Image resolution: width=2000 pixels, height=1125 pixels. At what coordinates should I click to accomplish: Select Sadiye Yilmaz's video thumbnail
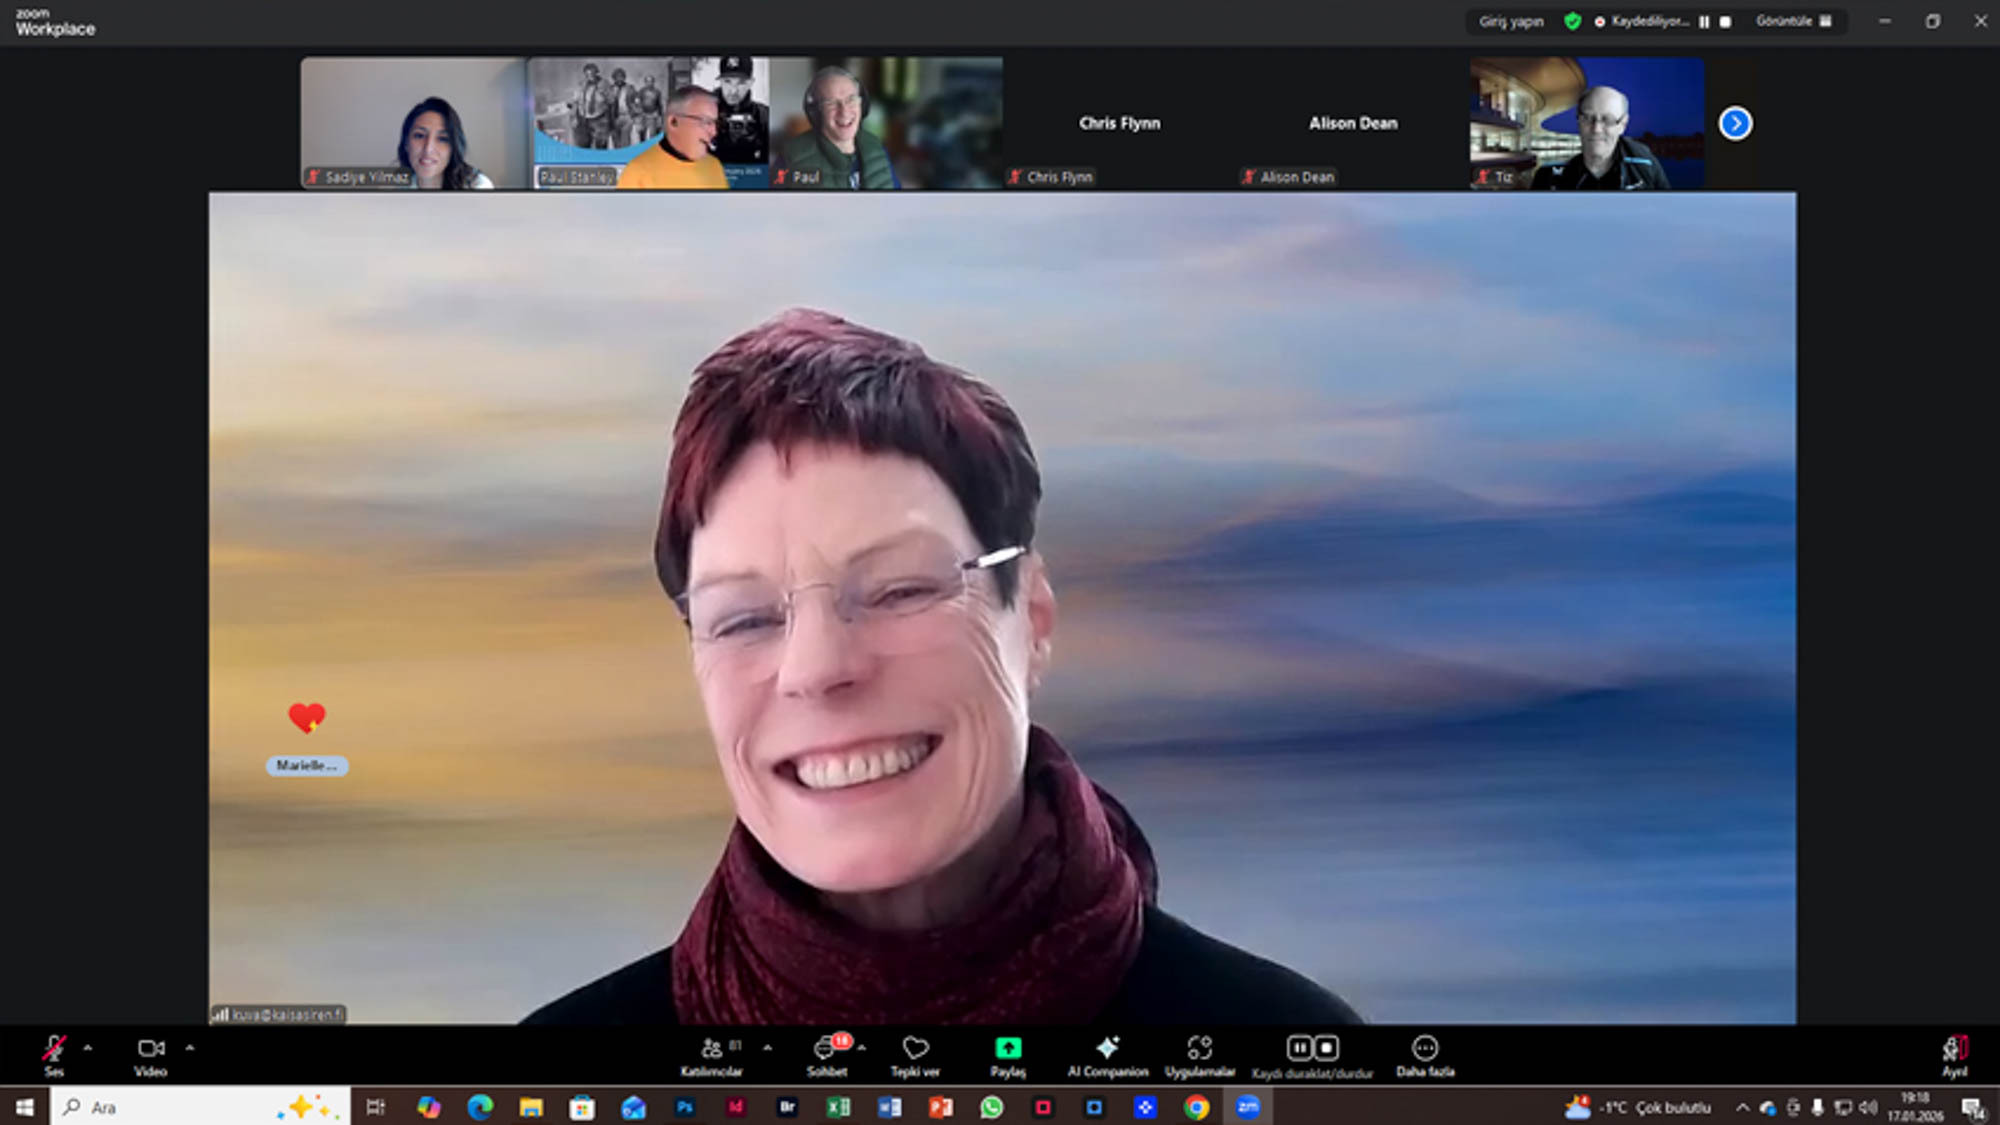click(x=413, y=122)
